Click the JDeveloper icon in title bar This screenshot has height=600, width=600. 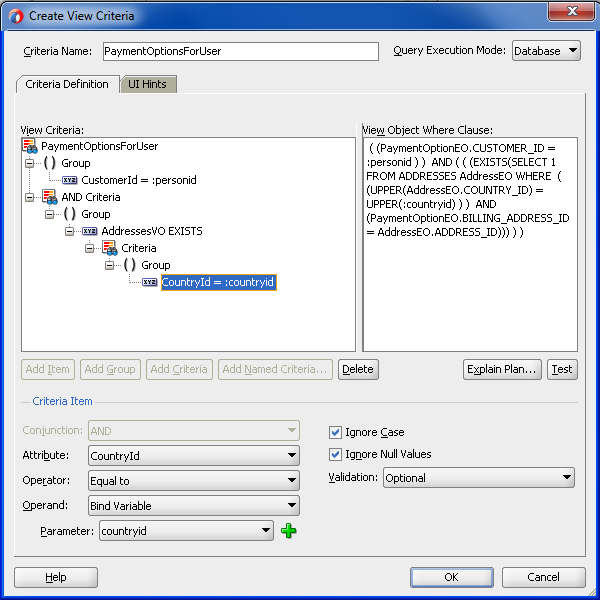coord(16,16)
